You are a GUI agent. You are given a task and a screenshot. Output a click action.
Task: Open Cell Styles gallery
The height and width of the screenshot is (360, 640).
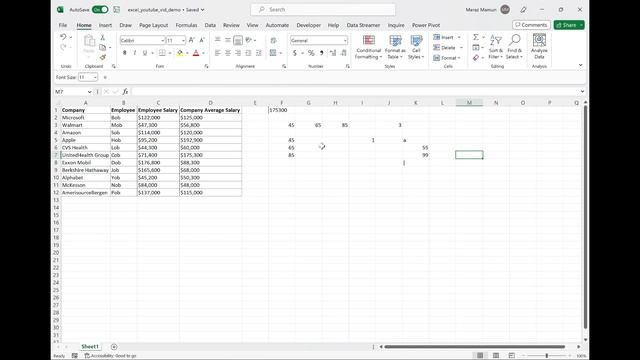pos(416,47)
